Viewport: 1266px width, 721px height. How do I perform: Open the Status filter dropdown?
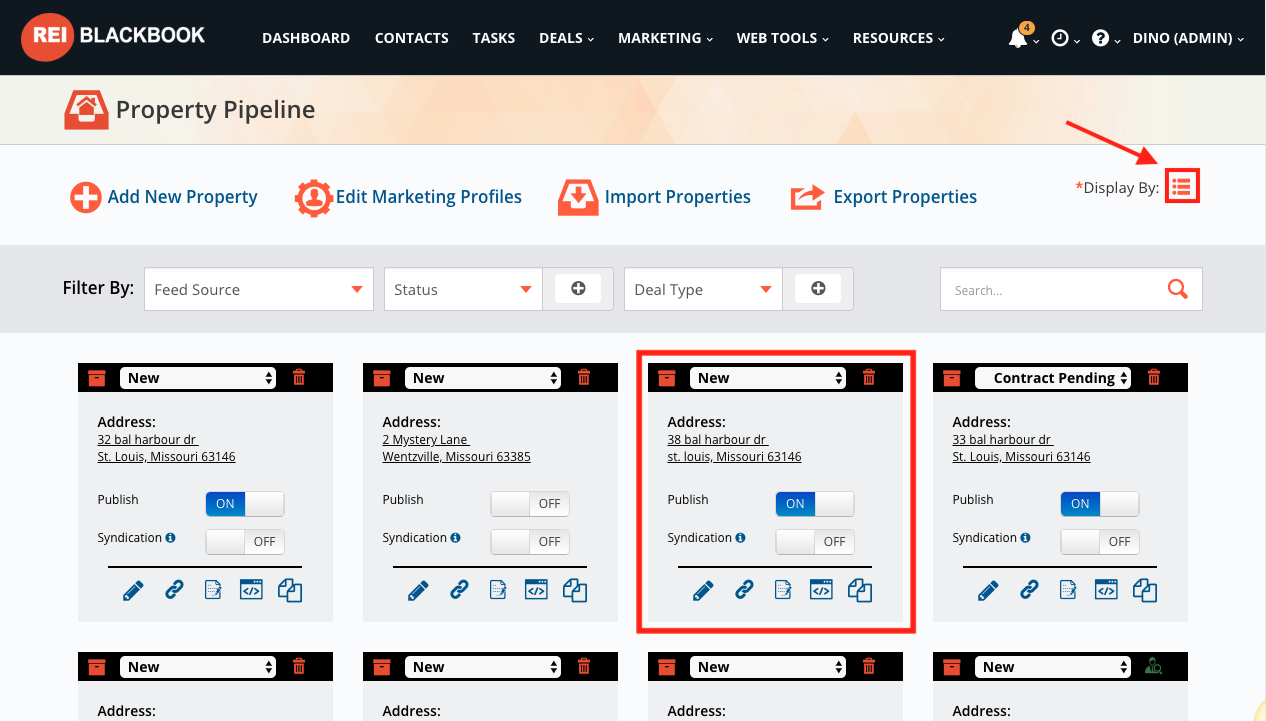tap(463, 289)
